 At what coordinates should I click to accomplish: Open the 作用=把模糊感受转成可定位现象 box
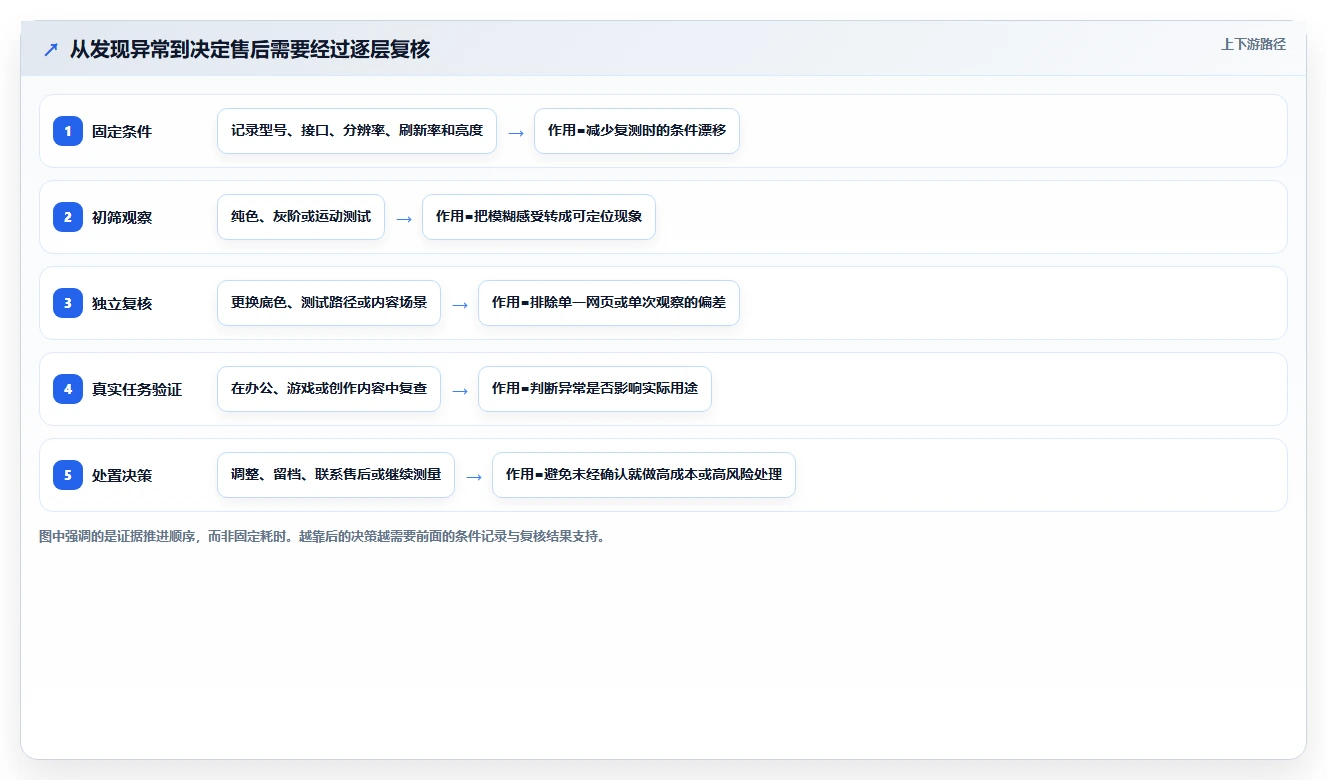(539, 217)
